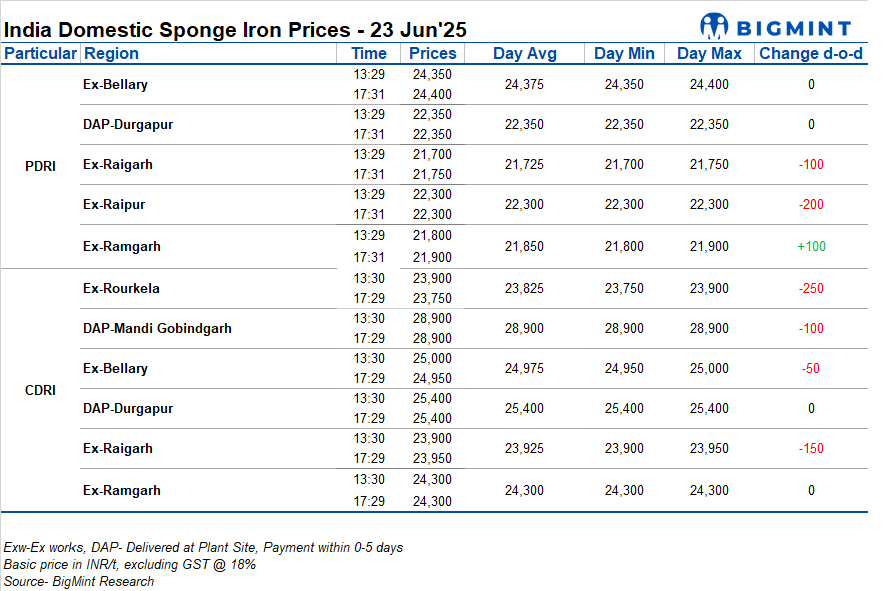Screen dimensions: 885x591
Task: Click the India Domestic Sponge Iron Prices title
Action: click(x=236, y=27)
